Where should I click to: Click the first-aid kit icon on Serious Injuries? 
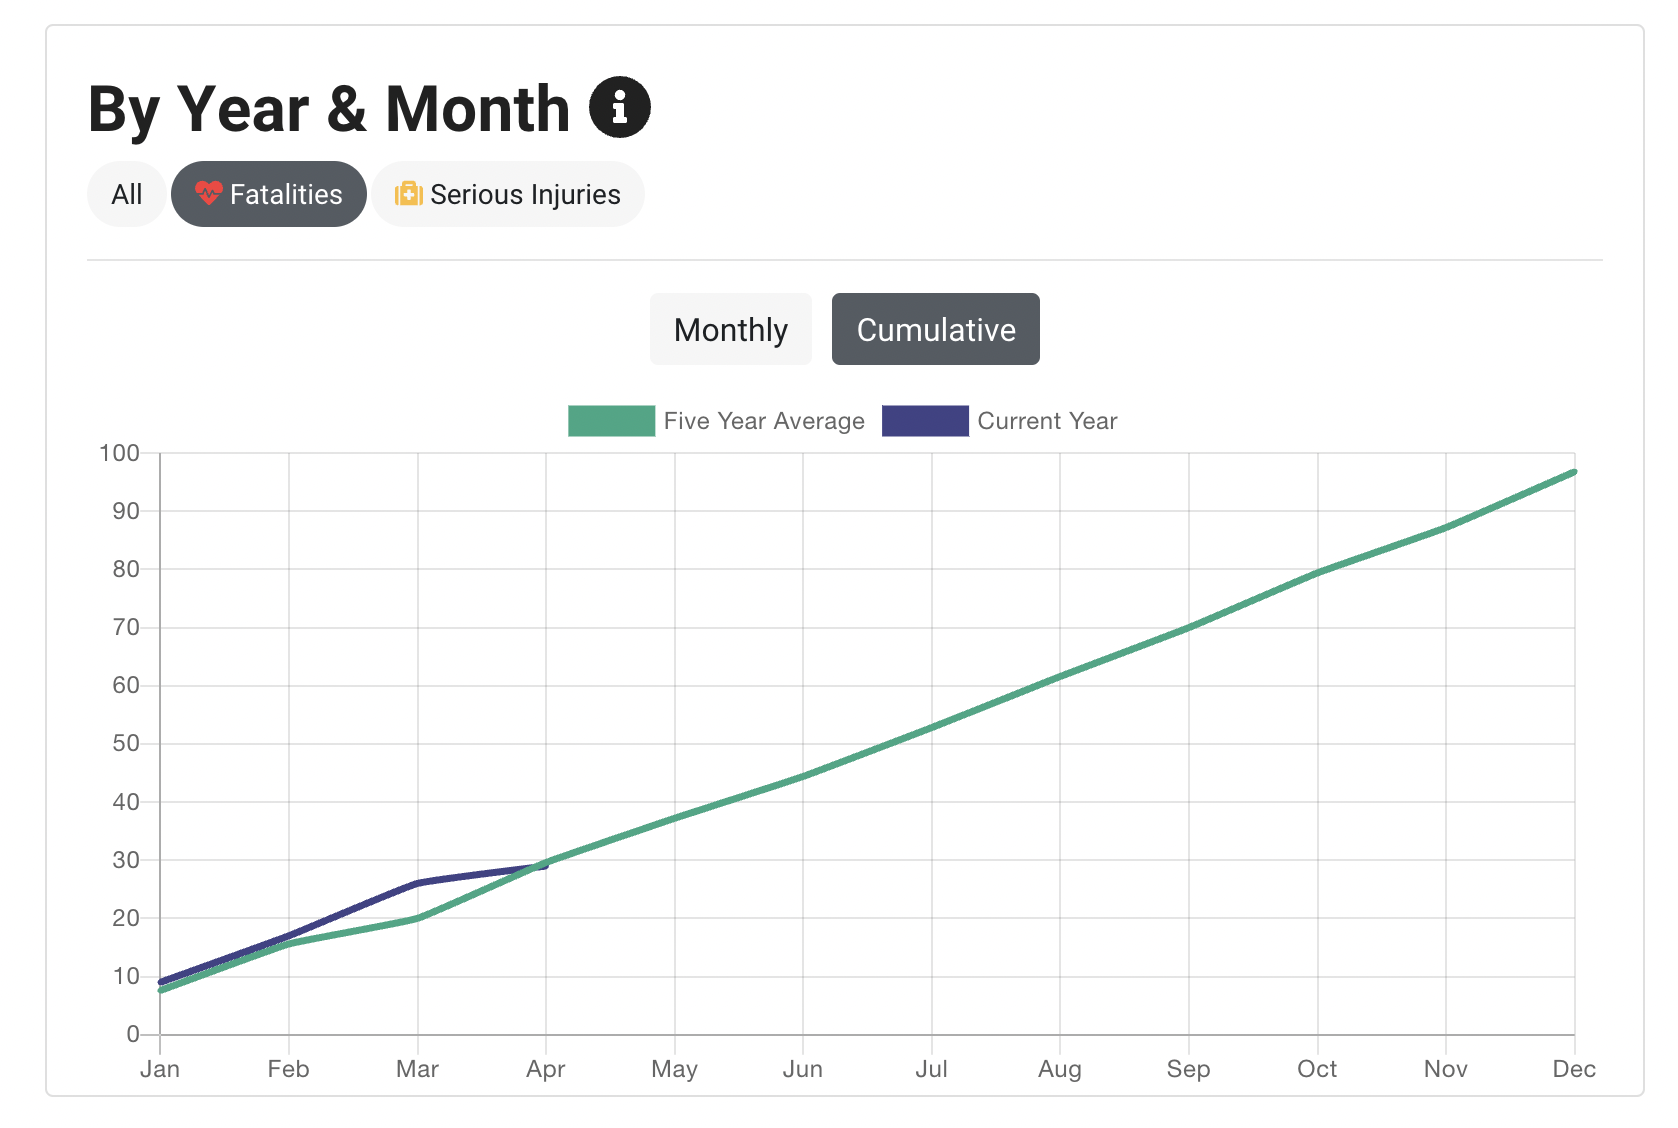coord(409,195)
